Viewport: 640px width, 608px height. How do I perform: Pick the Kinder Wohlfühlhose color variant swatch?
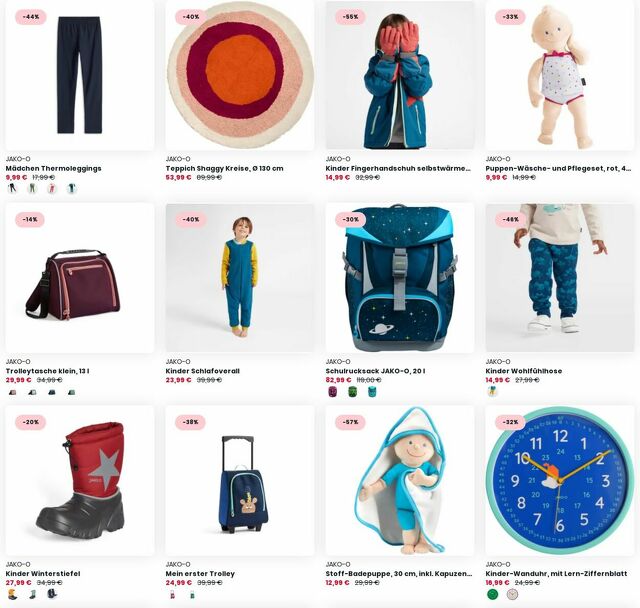pos(493,391)
